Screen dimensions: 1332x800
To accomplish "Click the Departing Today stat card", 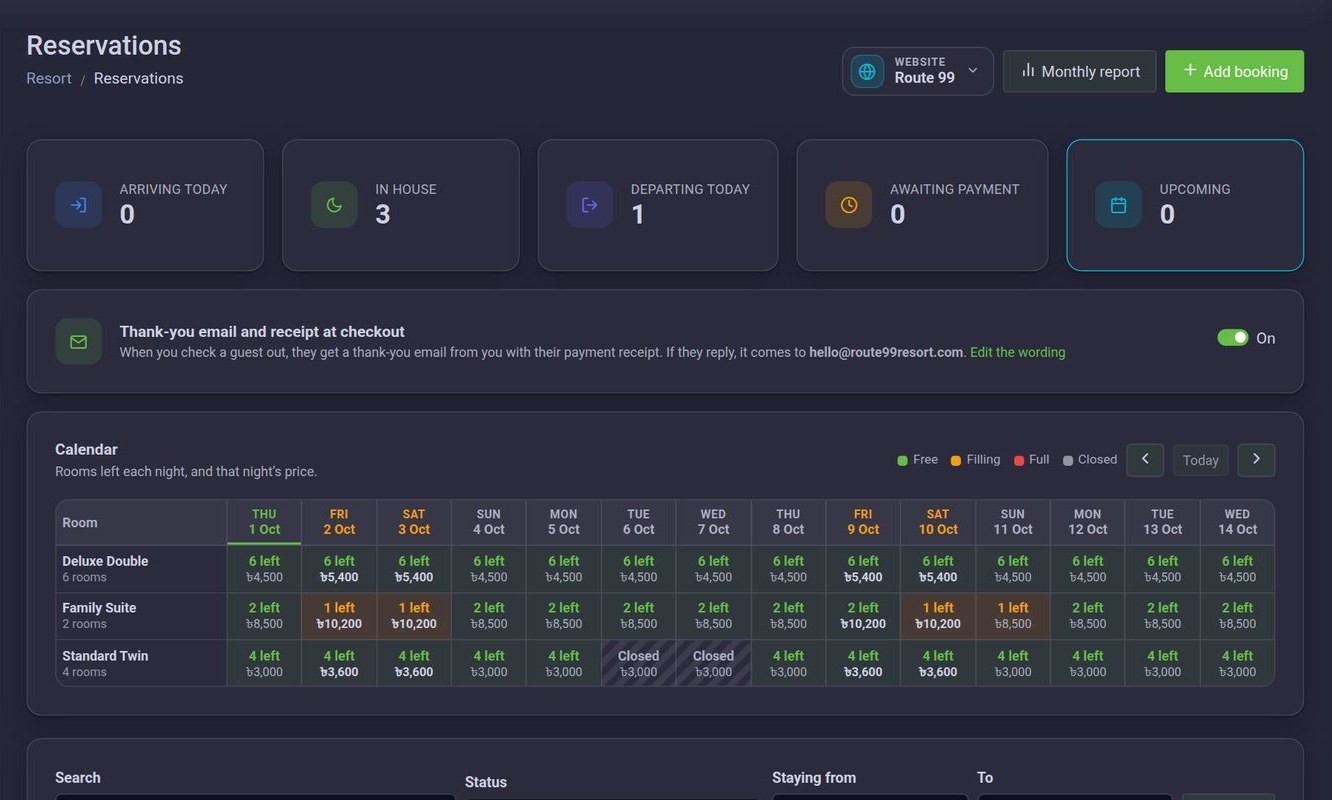I will click(658, 205).
